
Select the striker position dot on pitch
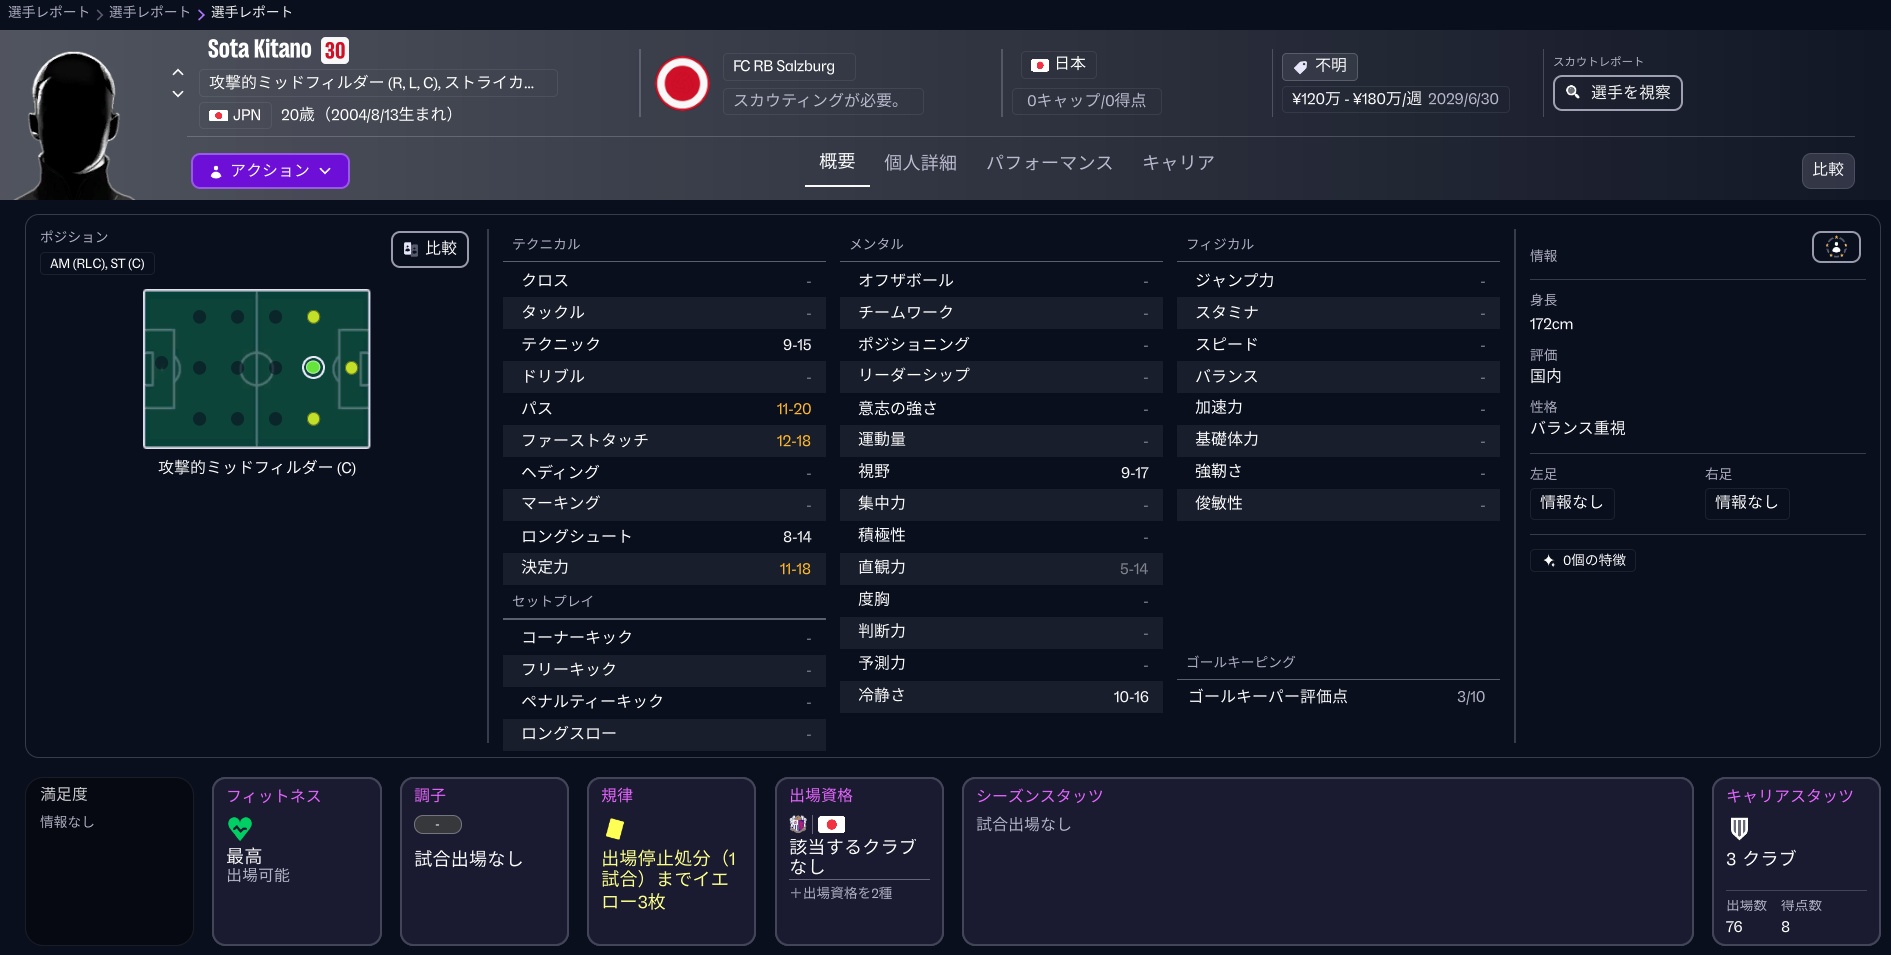pos(351,368)
